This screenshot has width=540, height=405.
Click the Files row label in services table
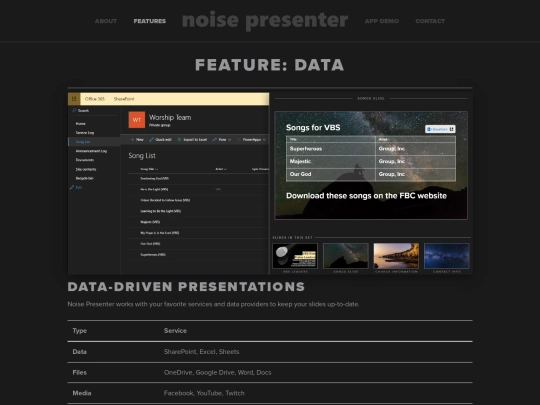(x=80, y=373)
